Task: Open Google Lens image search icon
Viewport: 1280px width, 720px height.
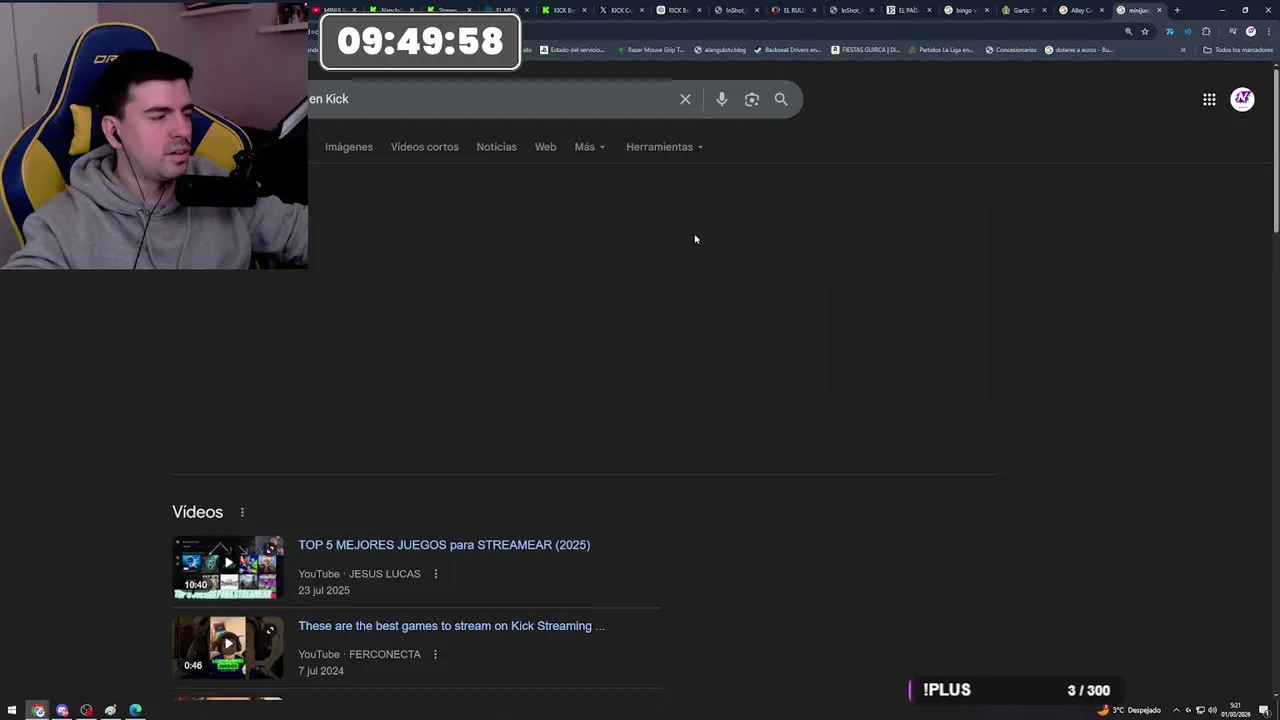Action: 751,99
